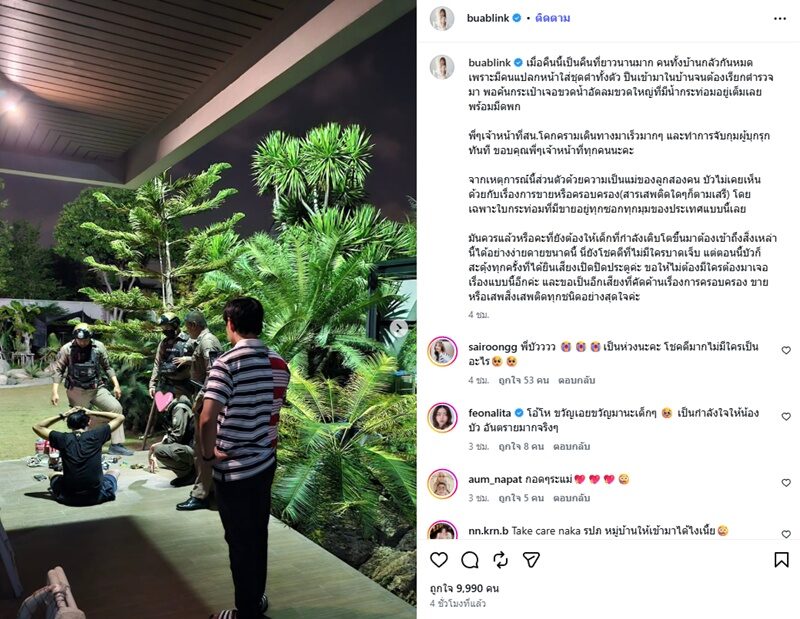The image size is (800, 619).
Task: Open sairoongg's profile picture
Action: (x=442, y=352)
